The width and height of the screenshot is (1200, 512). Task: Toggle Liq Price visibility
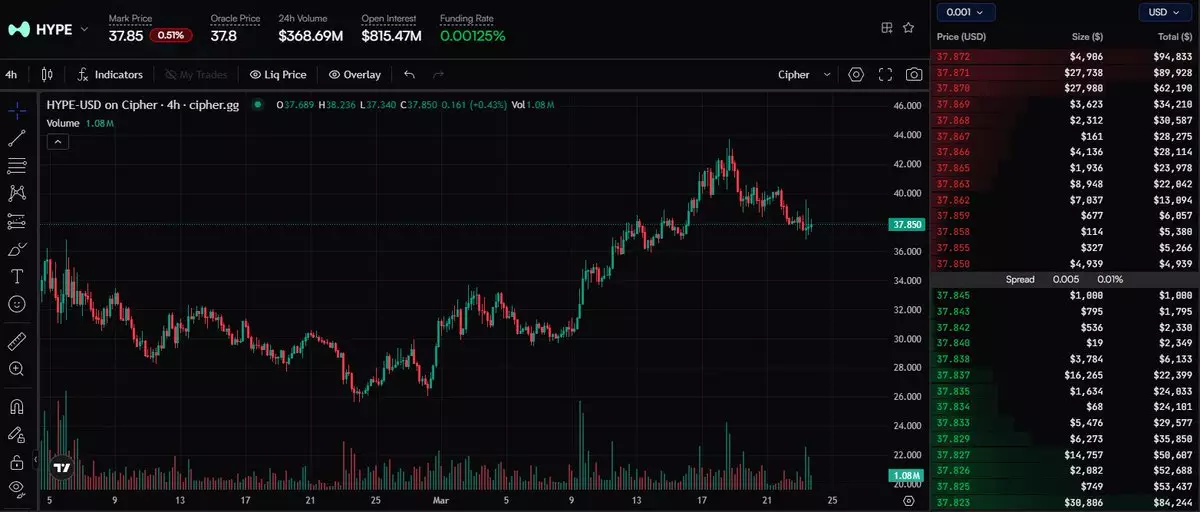[x=278, y=74]
